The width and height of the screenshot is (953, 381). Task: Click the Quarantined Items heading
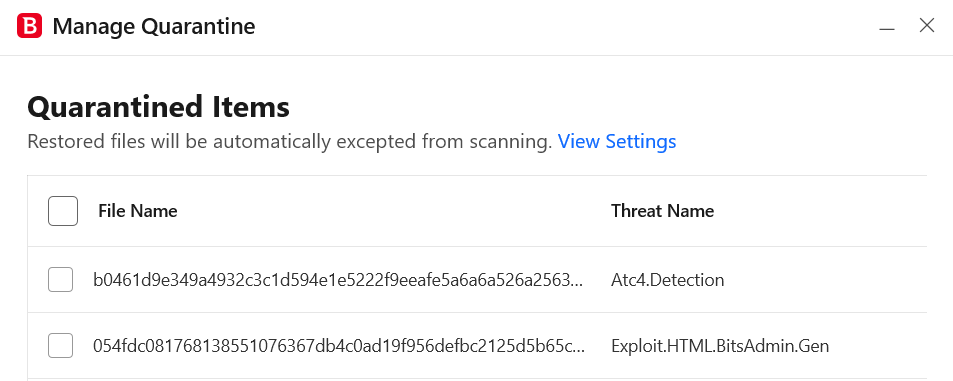159,108
